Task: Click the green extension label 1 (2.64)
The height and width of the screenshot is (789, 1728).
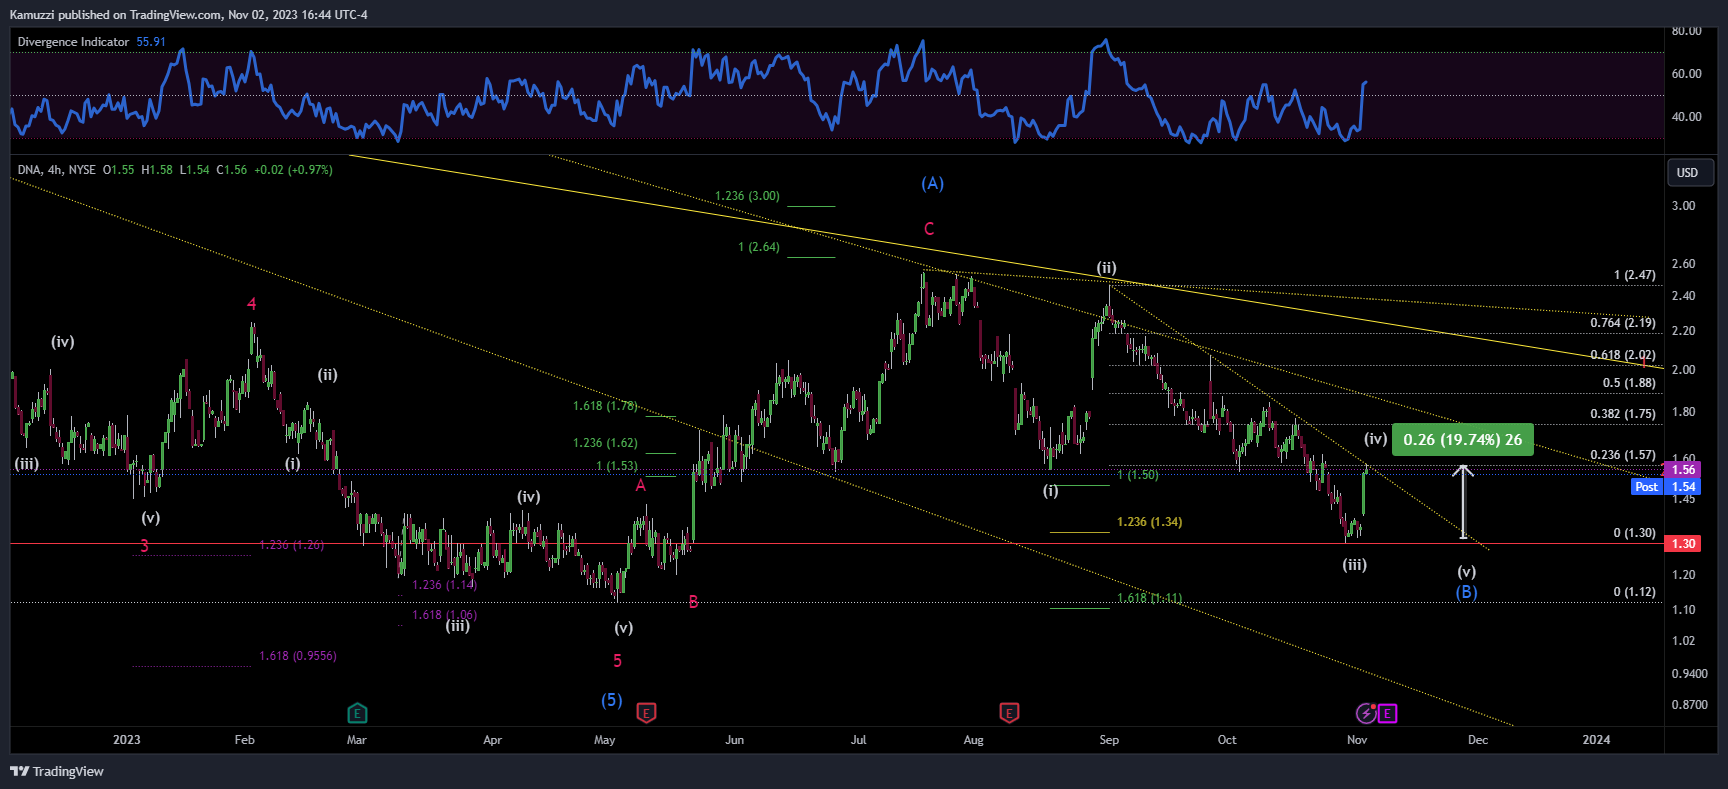Action: pyautogui.click(x=759, y=247)
